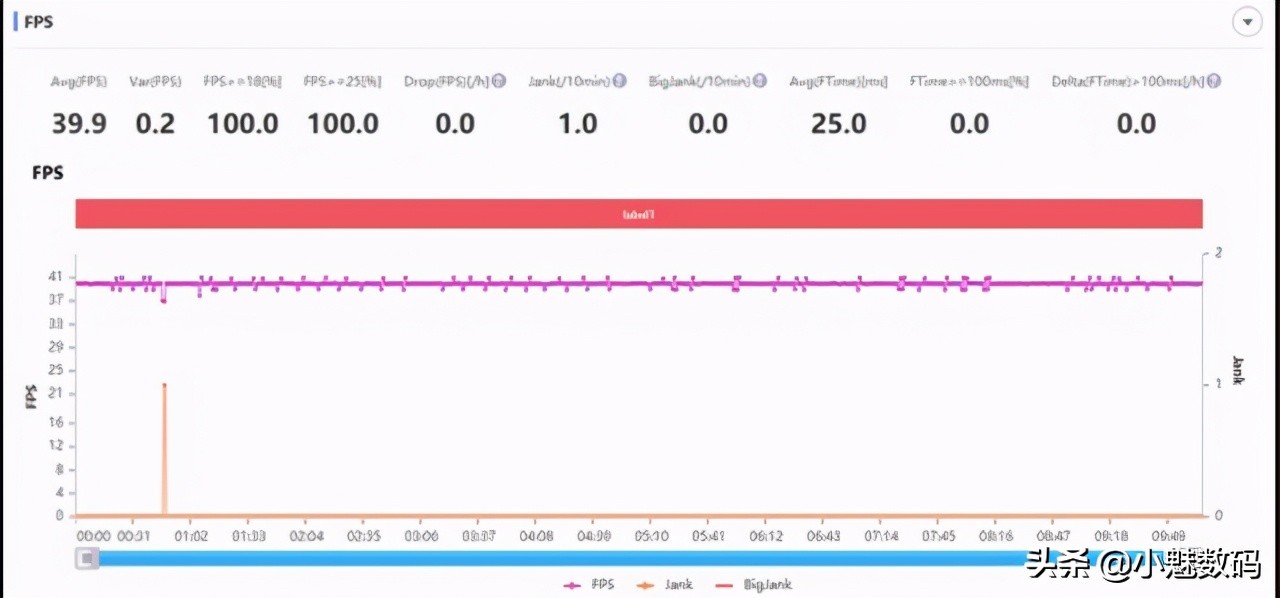
Task: Click the Avg(FTime) value 25.0
Action: click(838, 124)
